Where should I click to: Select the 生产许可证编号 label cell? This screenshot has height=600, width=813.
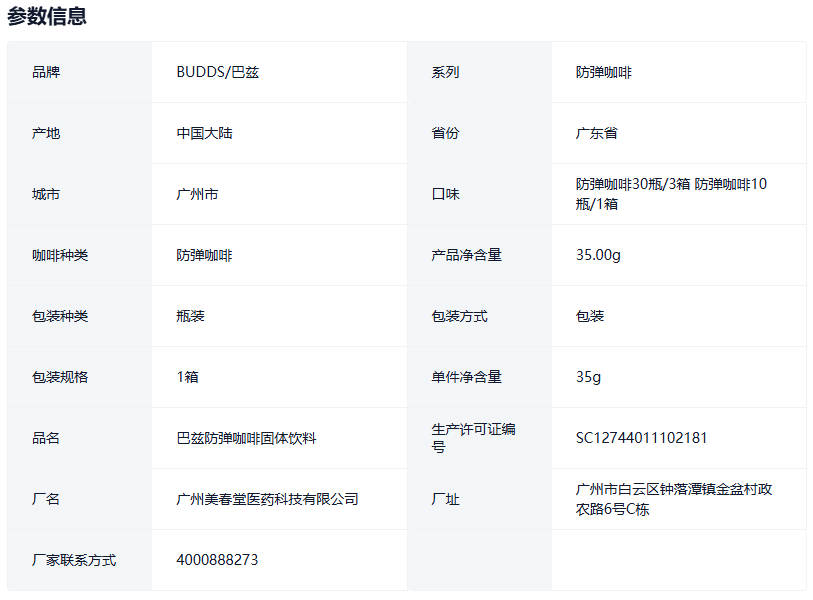pos(479,438)
